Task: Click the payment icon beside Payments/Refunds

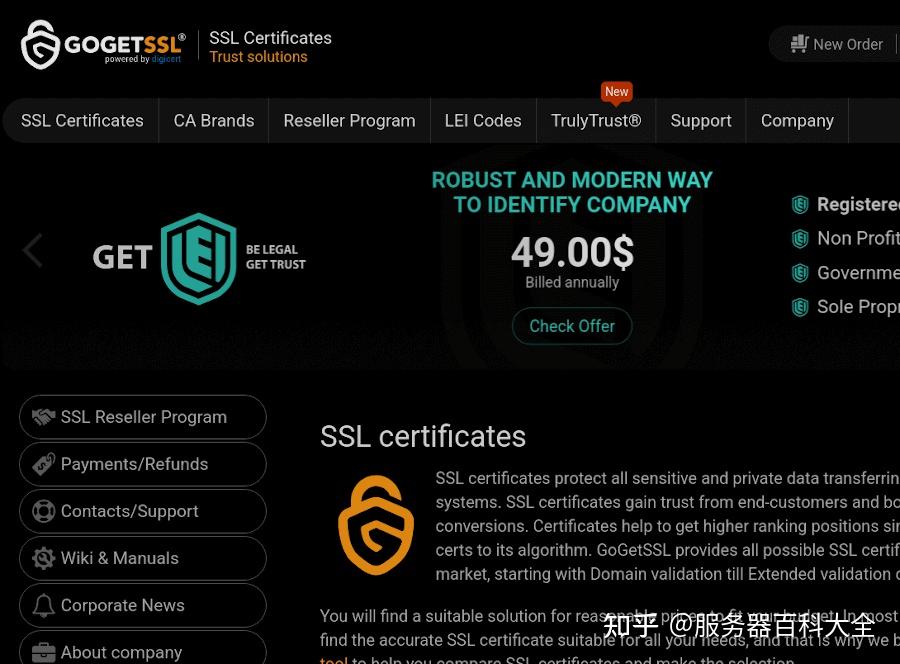Action: [x=43, y=464]
